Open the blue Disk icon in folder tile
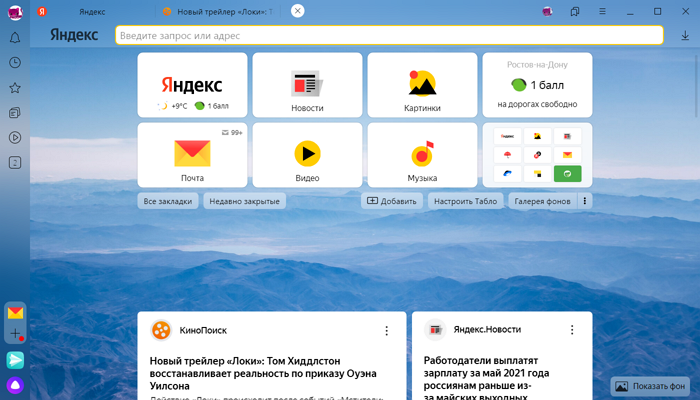Viewport: 700px width, 400px height. tap(508, 174)
